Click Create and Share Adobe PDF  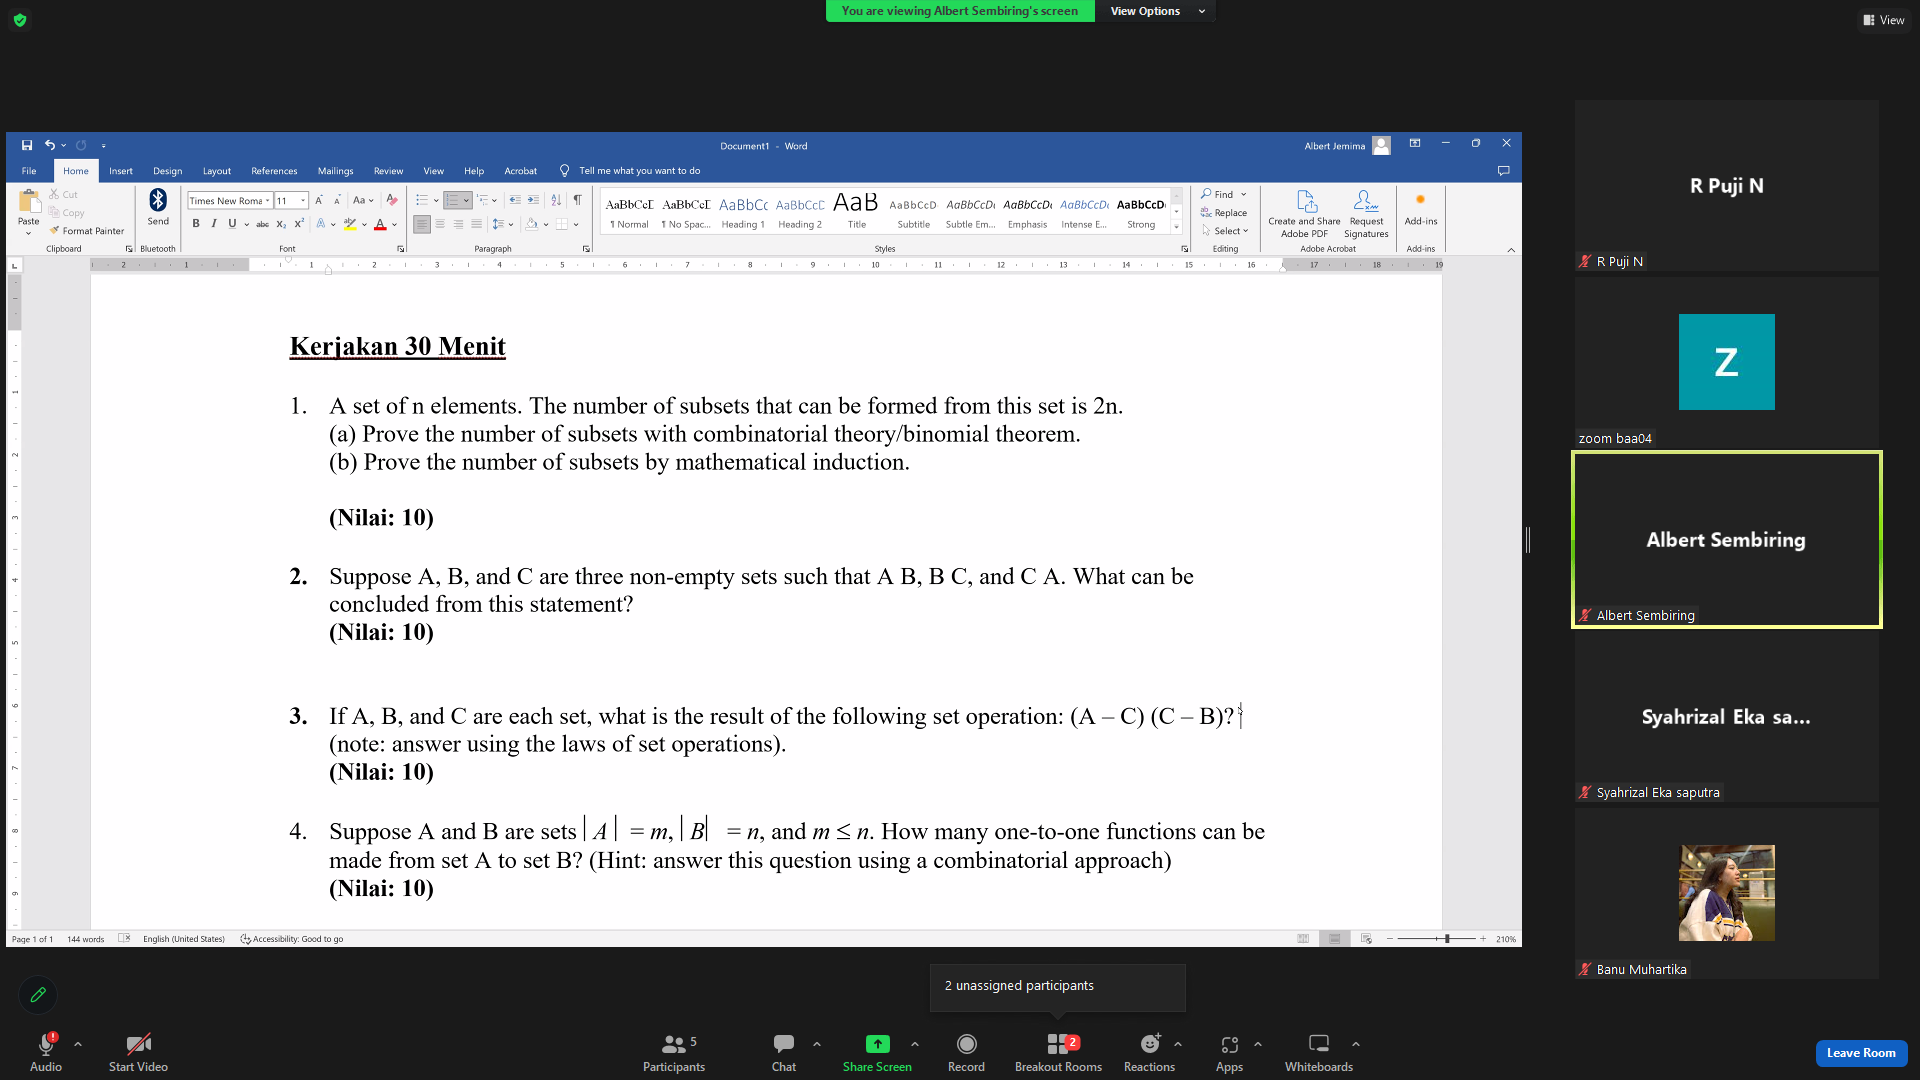click(1304, 214)
